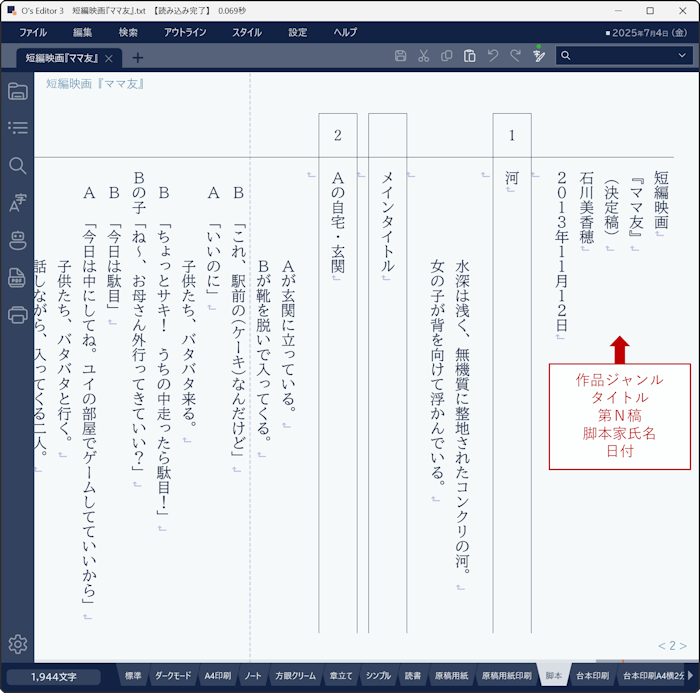Redo edit with toolbar arrow
Image resolution: width=700 pixels, height=693 pixels.
pos(516,56)
